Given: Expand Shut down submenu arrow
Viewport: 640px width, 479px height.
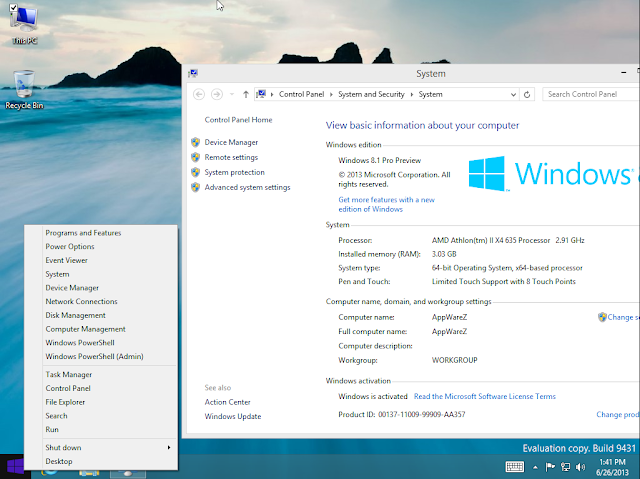Looking at the screenshot, I should click(169, 448).
